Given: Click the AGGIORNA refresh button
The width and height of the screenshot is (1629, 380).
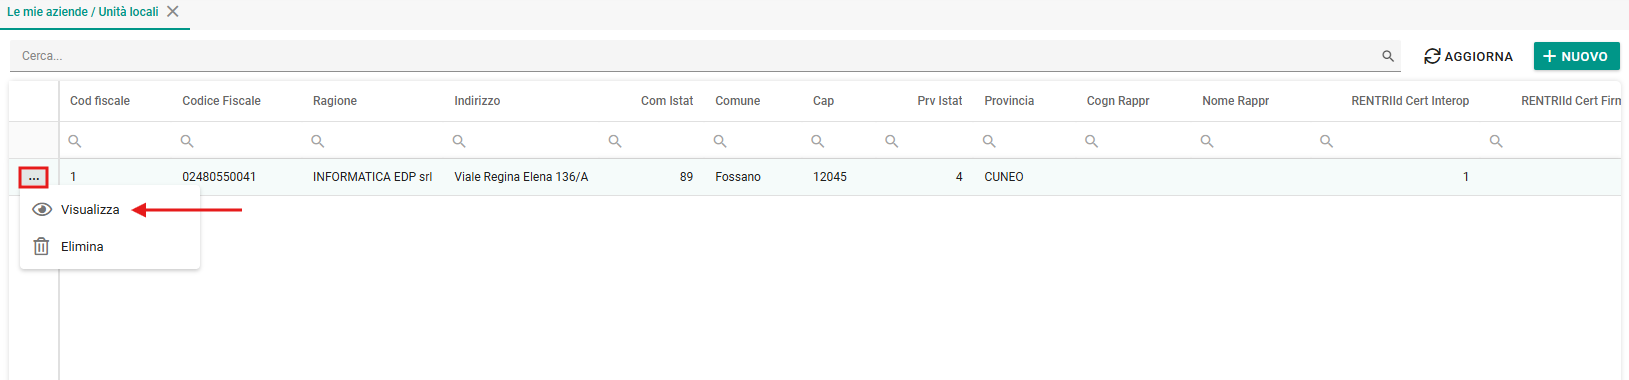Looking at the screenshot, I should 1468,56.
